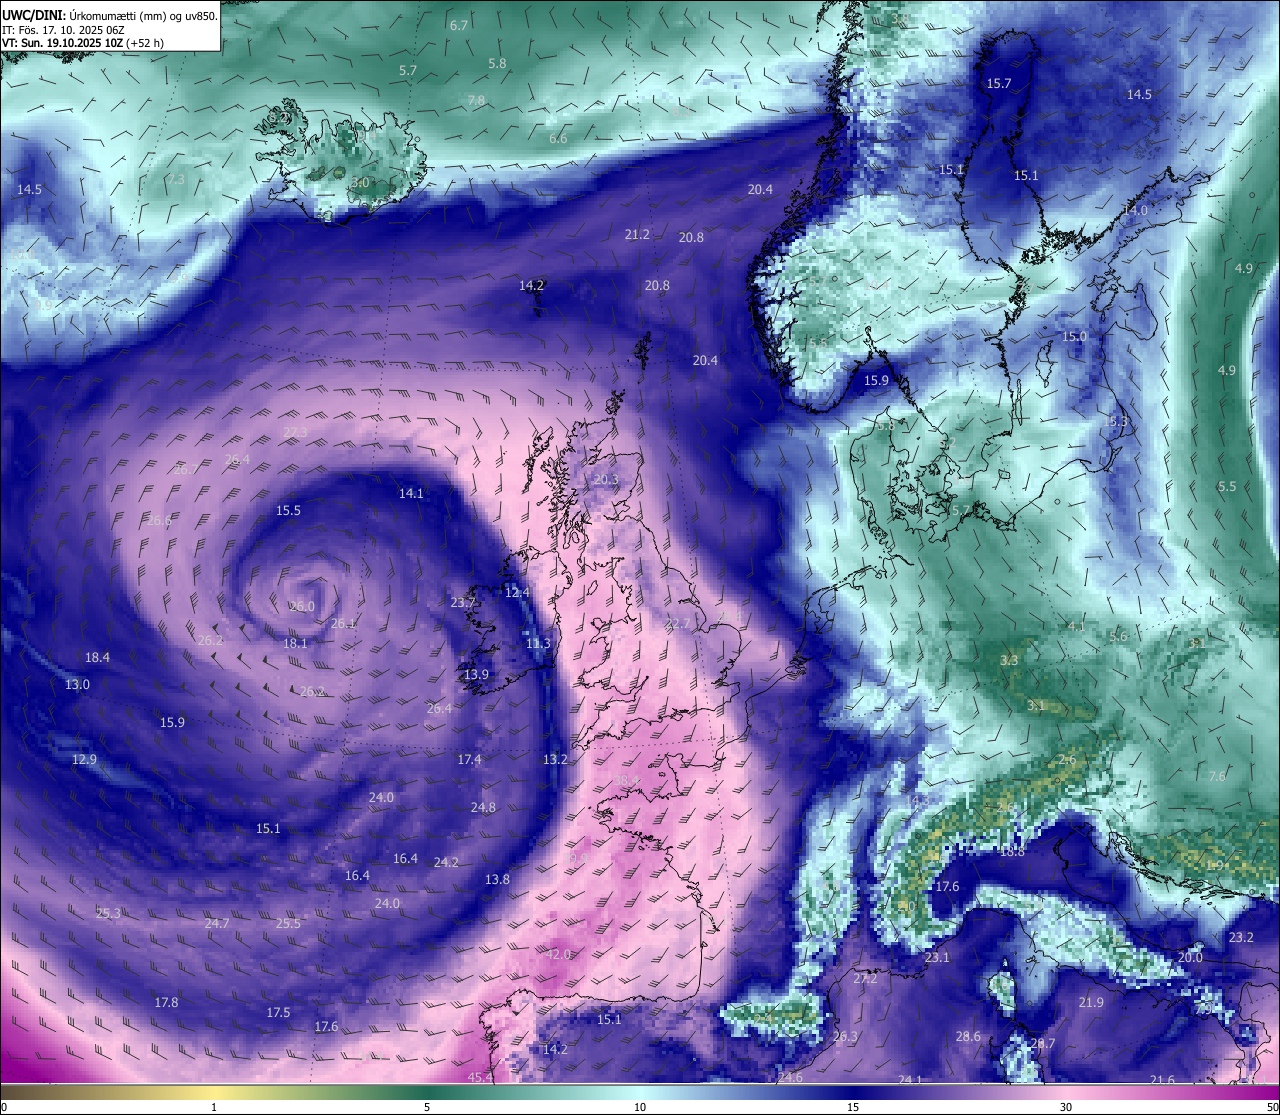This screenshot has width=1280, height=1115.
Task: Click the 21.9 value over Italy
Action: [x=1091, y=1003]
